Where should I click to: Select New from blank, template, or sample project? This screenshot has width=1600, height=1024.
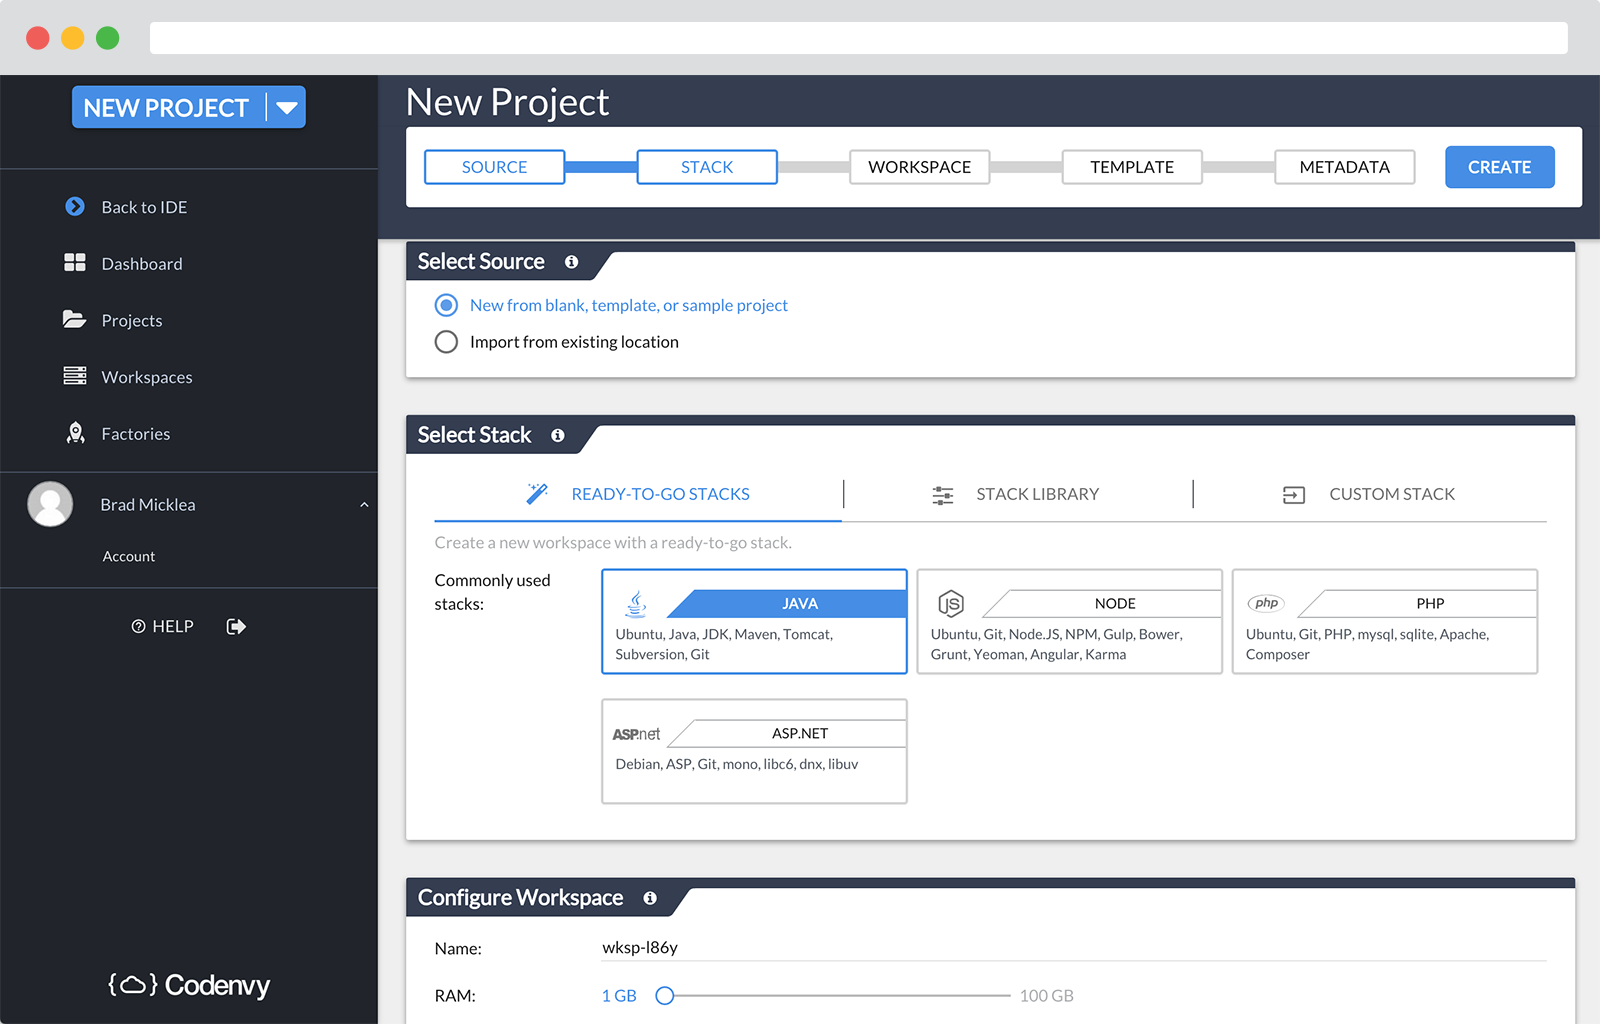[x=446, y=305]
